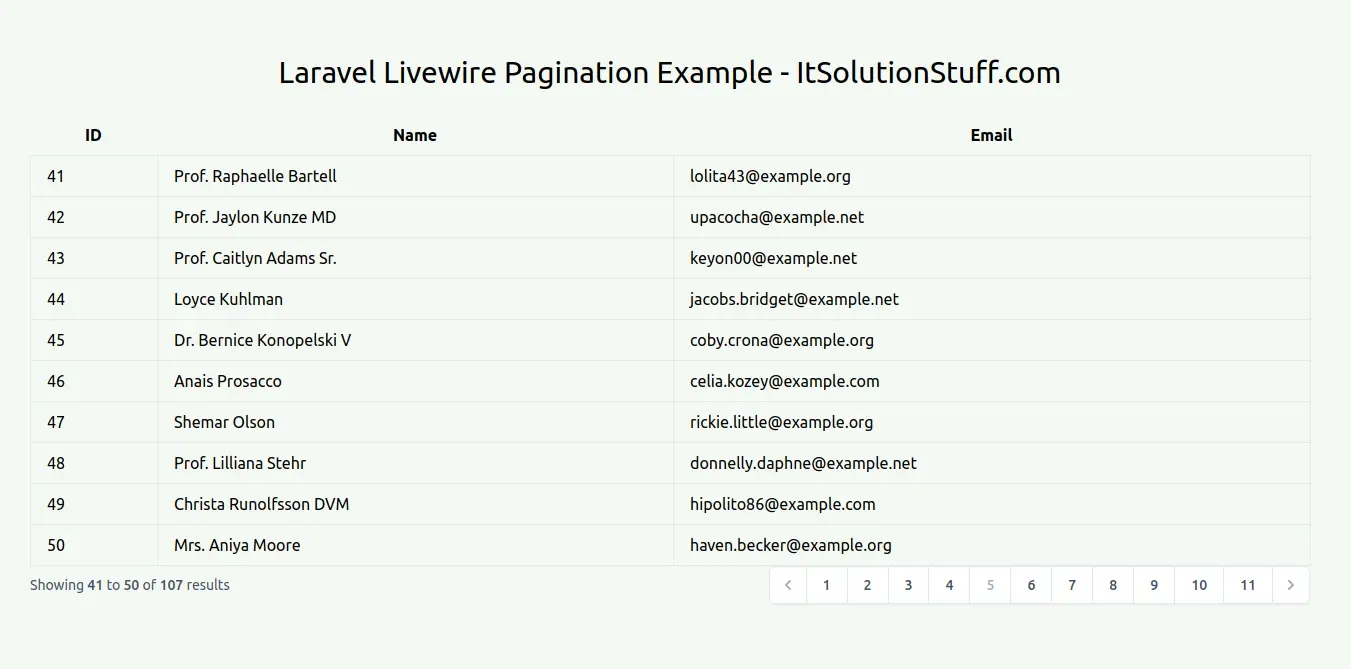Open page 2 of results
Screen dimensions: 1351x669
[867, 585]
